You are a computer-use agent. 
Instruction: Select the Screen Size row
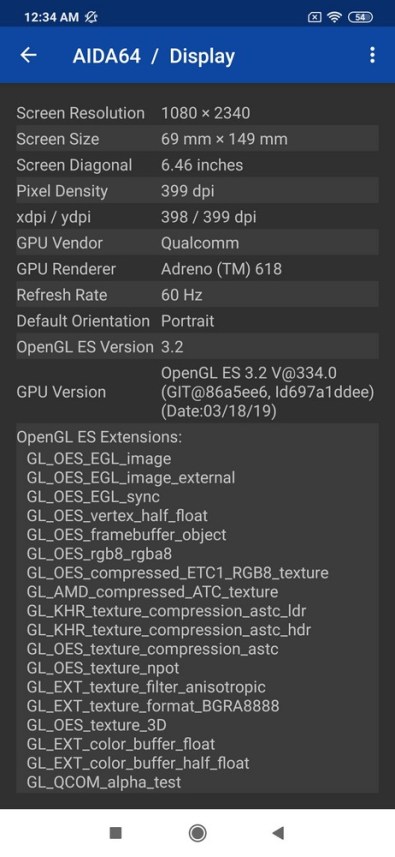click(197, 139)
